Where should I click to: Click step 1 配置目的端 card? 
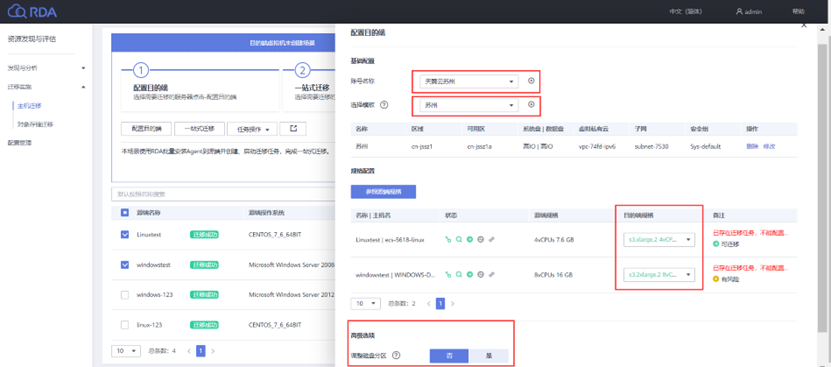200,88
